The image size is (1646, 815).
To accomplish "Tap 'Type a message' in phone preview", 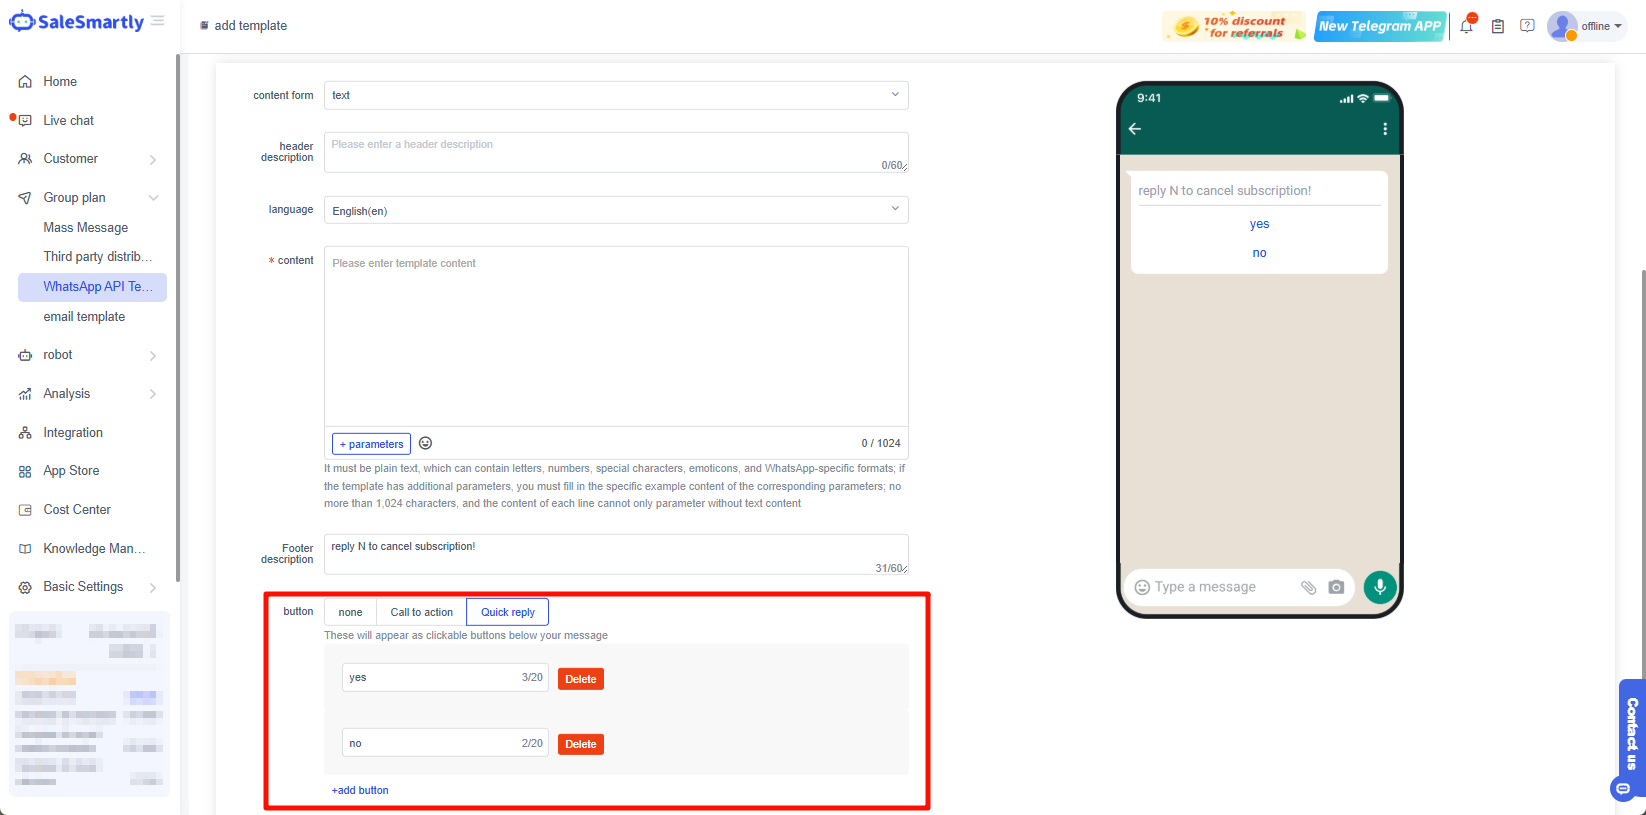I will 1205,587.
